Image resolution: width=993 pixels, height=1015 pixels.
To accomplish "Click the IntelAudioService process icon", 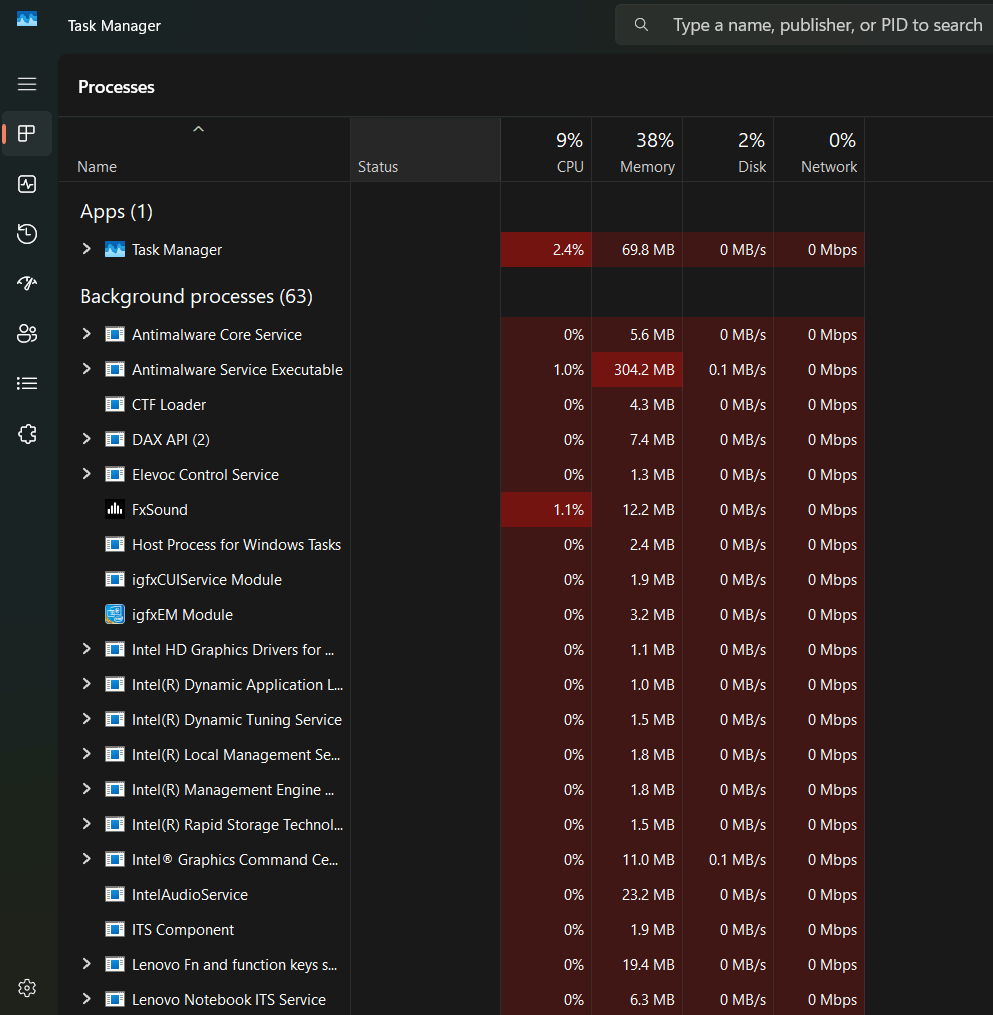I will point(115,895).
